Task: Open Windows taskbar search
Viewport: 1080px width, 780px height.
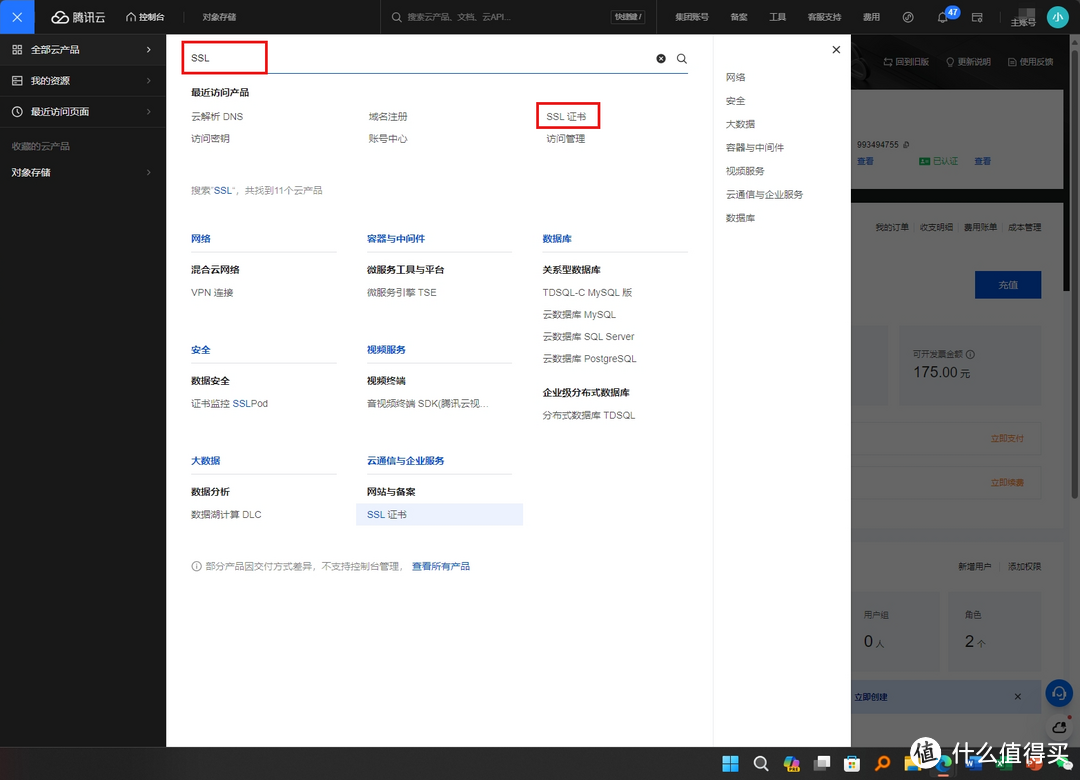Action: pyautogui.click(x=760, y=763)
